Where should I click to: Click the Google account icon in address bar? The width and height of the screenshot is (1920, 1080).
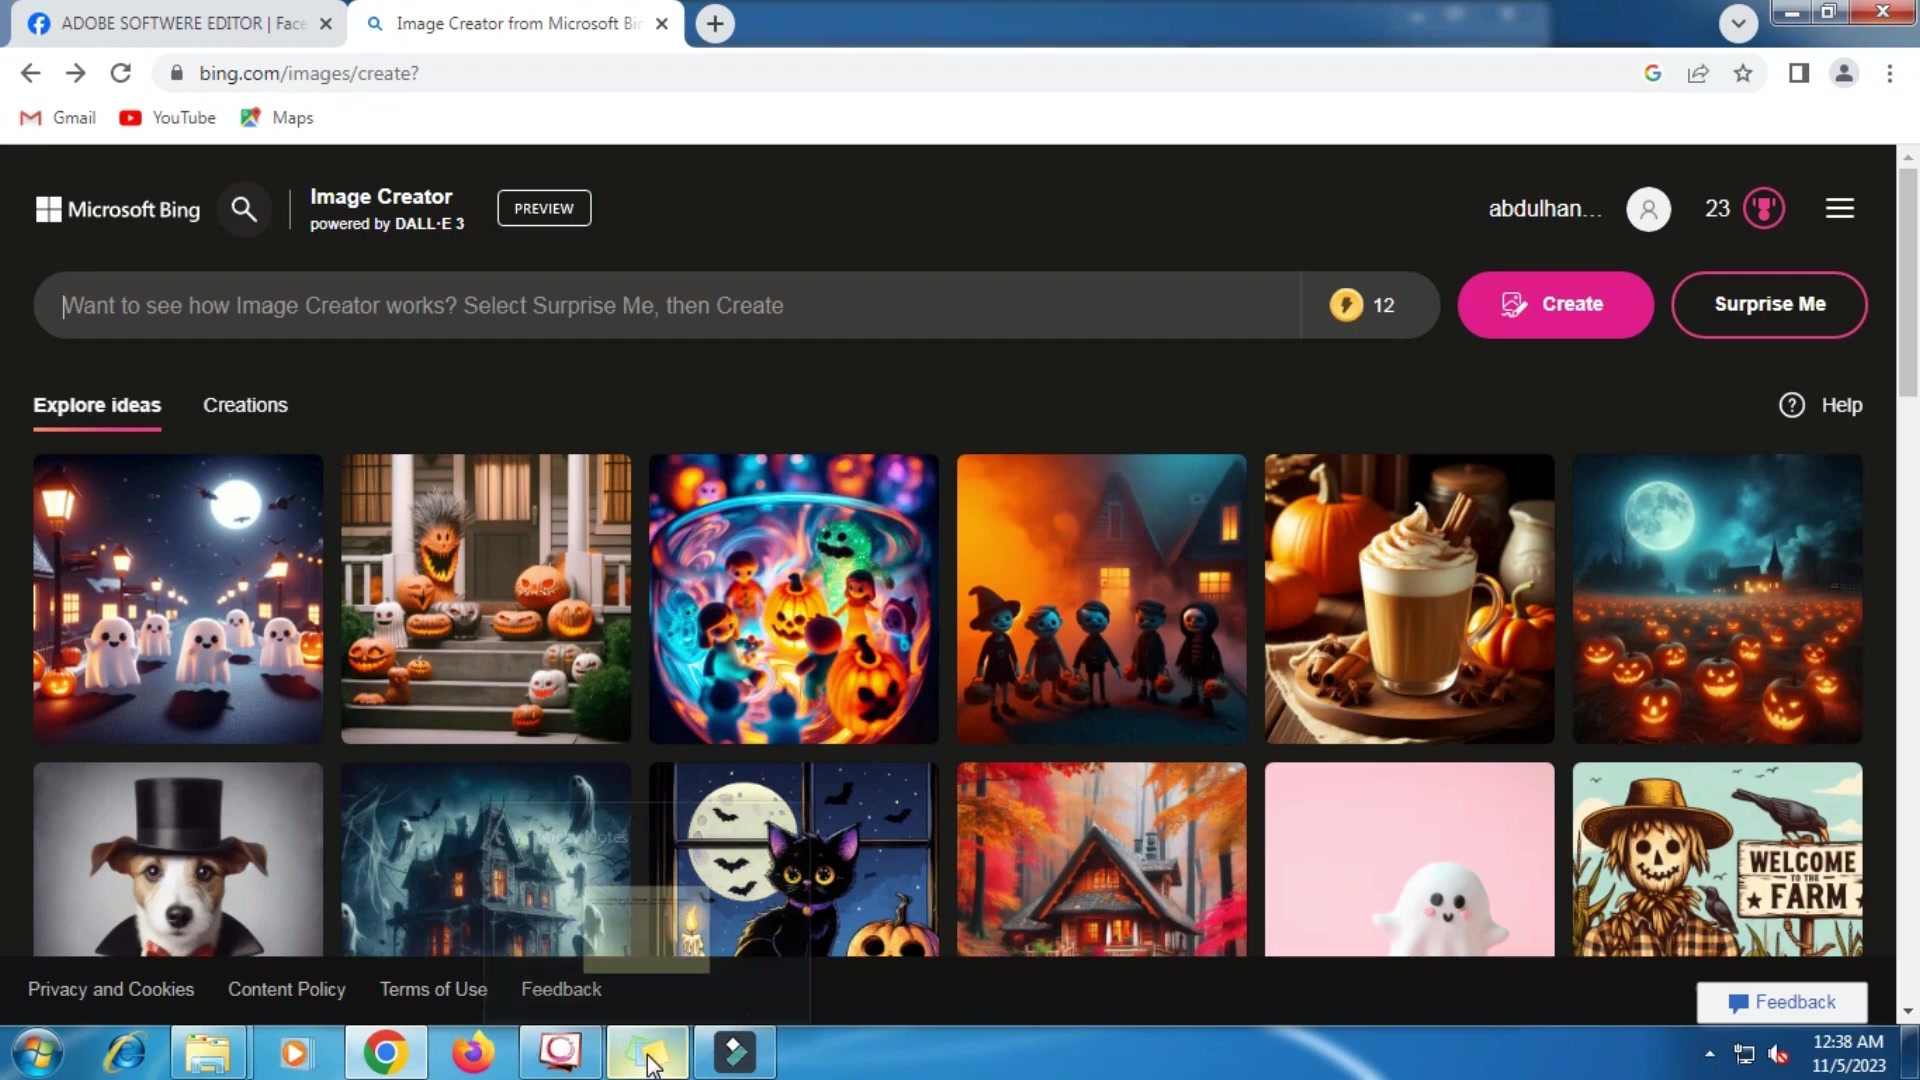[1652, 73]
